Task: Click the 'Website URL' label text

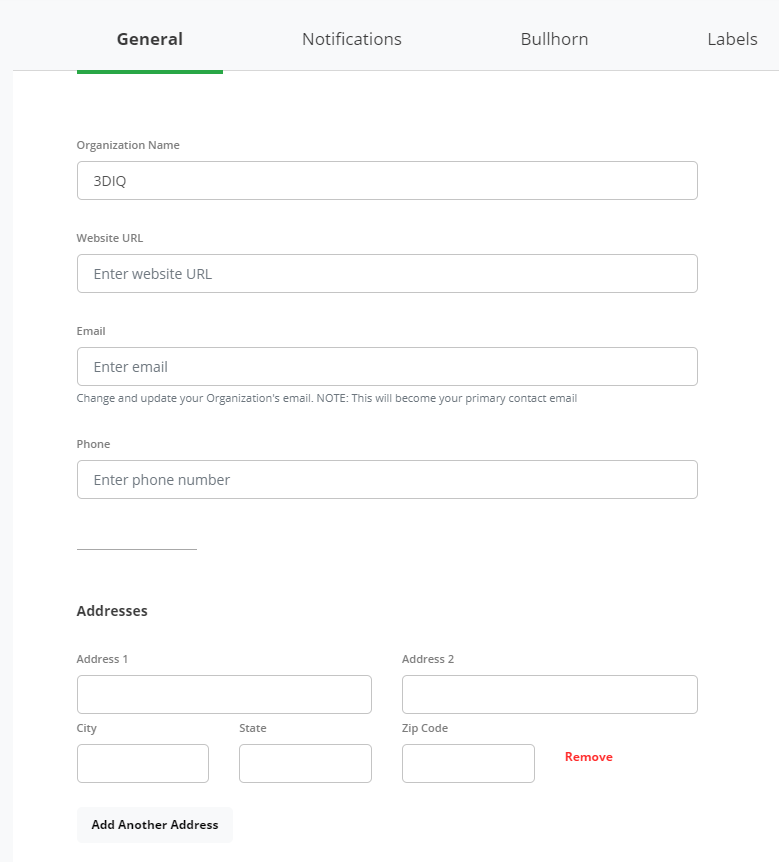Action: tap(109, 238)
